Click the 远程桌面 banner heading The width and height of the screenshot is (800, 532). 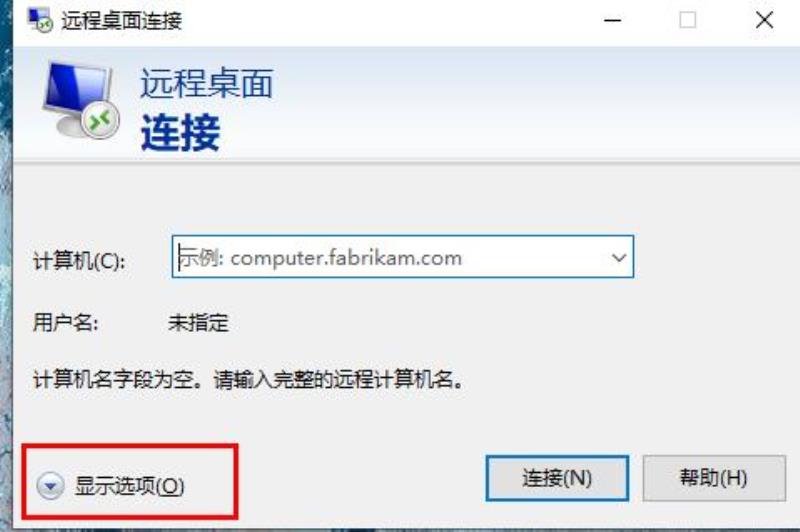207,83
